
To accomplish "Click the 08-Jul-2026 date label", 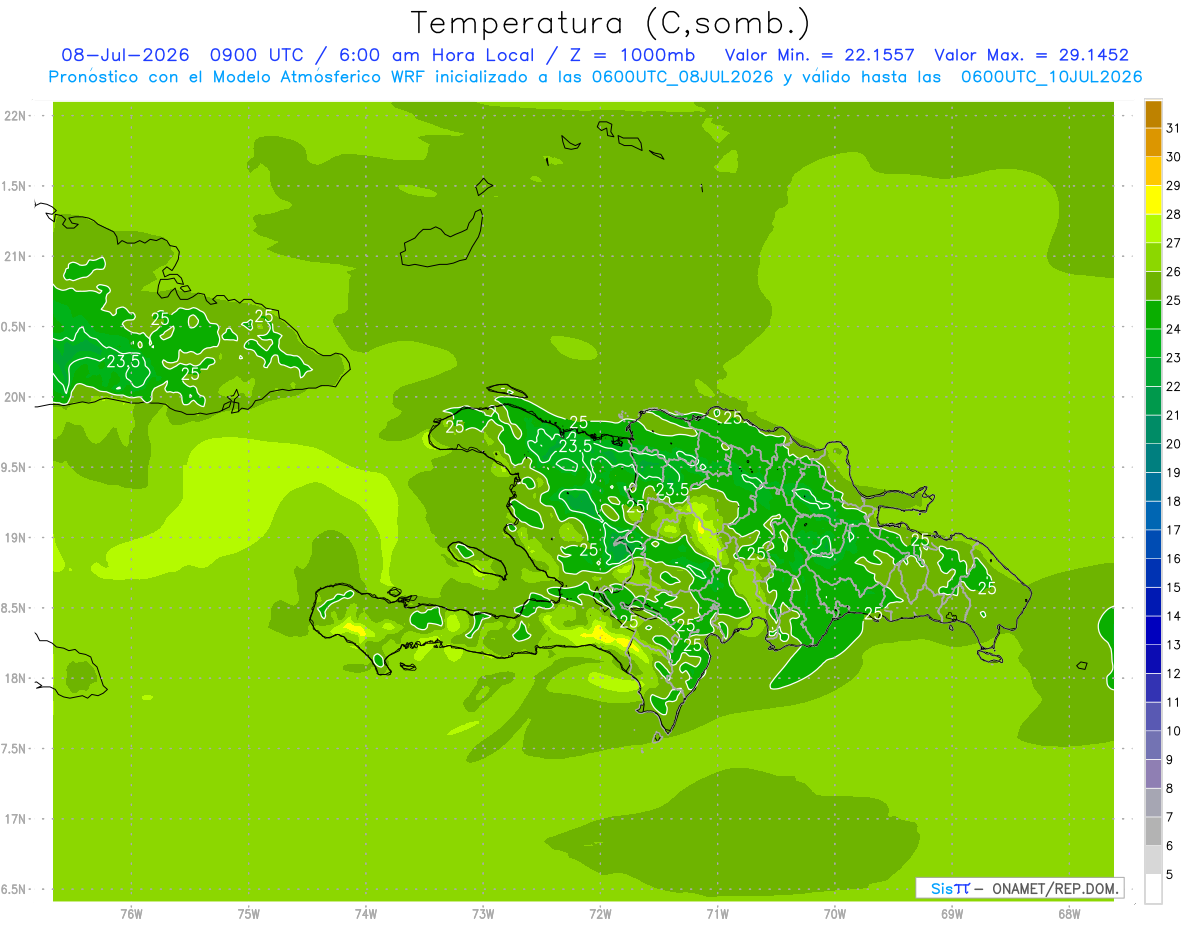I will [x=125, y=56].
